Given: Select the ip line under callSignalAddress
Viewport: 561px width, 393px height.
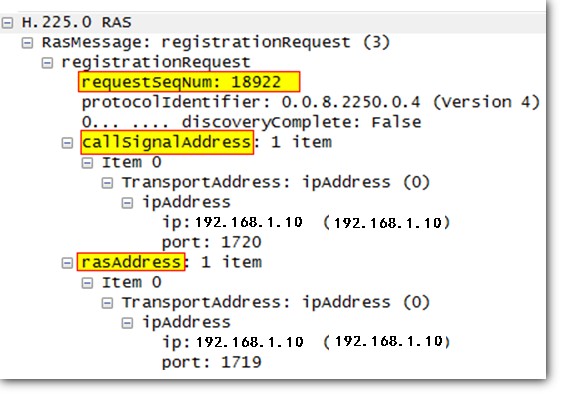Looking at the screenshot, I should [306, 223].
